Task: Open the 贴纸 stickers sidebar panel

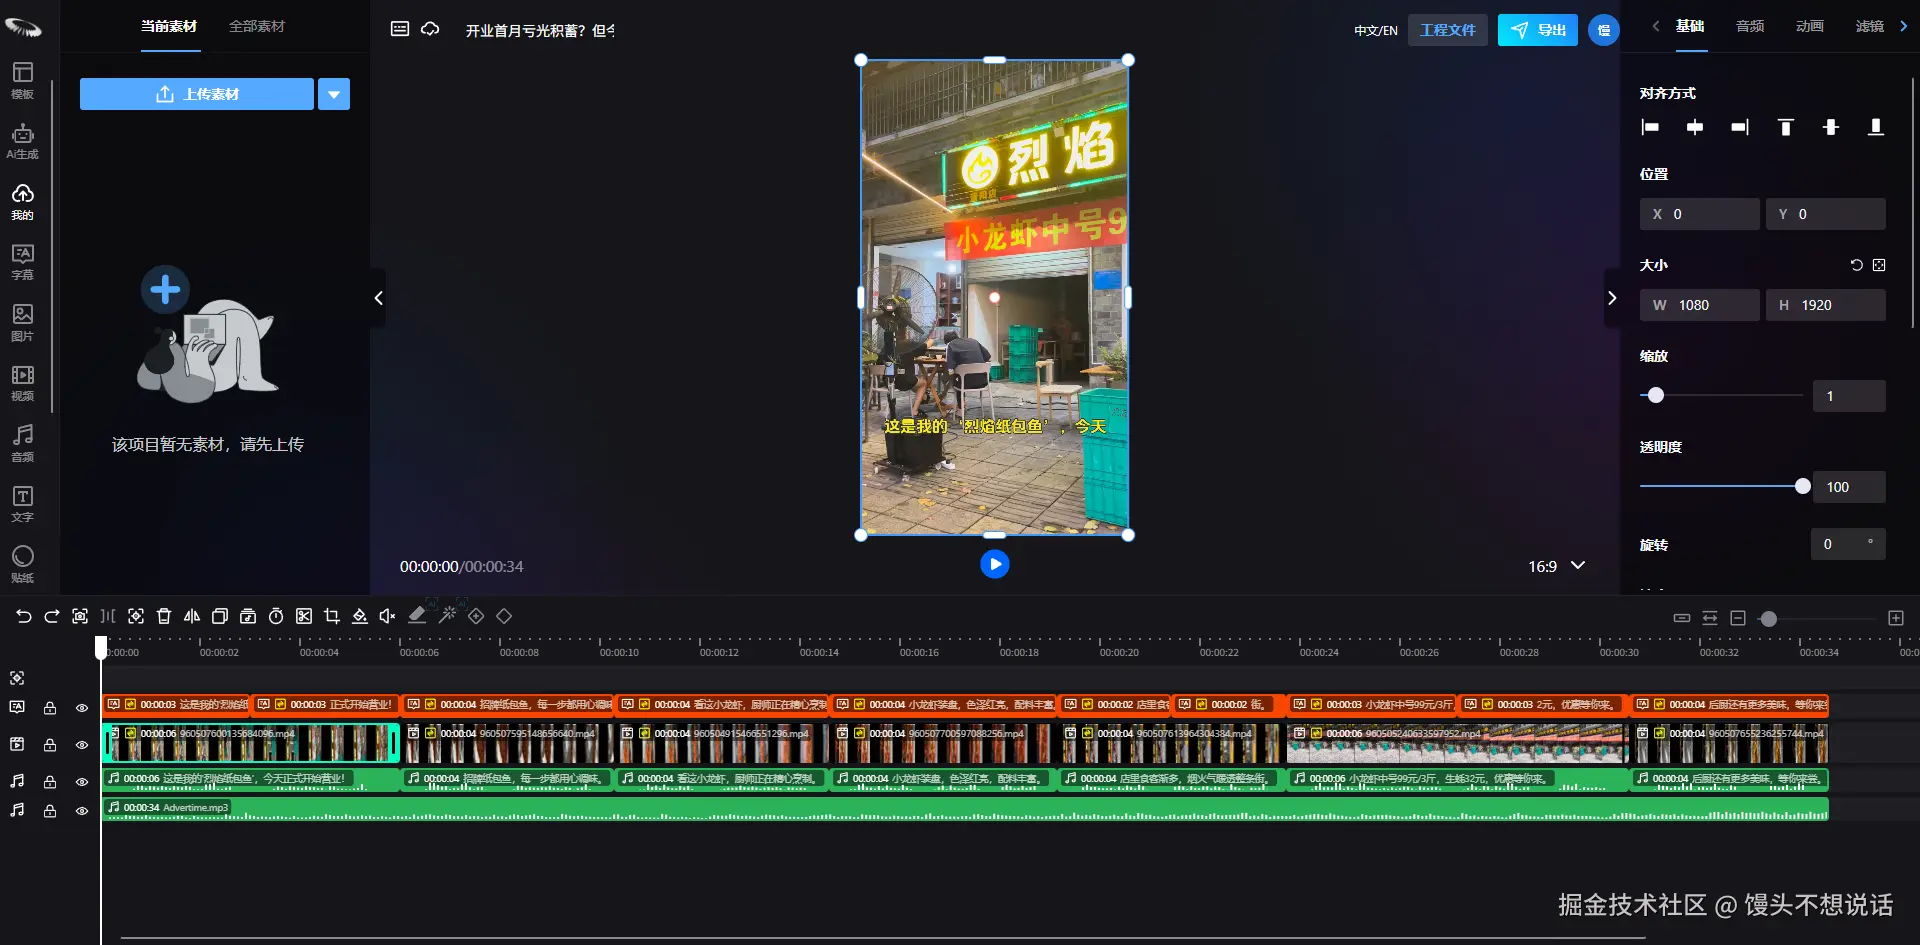Action: click(x=22, y=564)
